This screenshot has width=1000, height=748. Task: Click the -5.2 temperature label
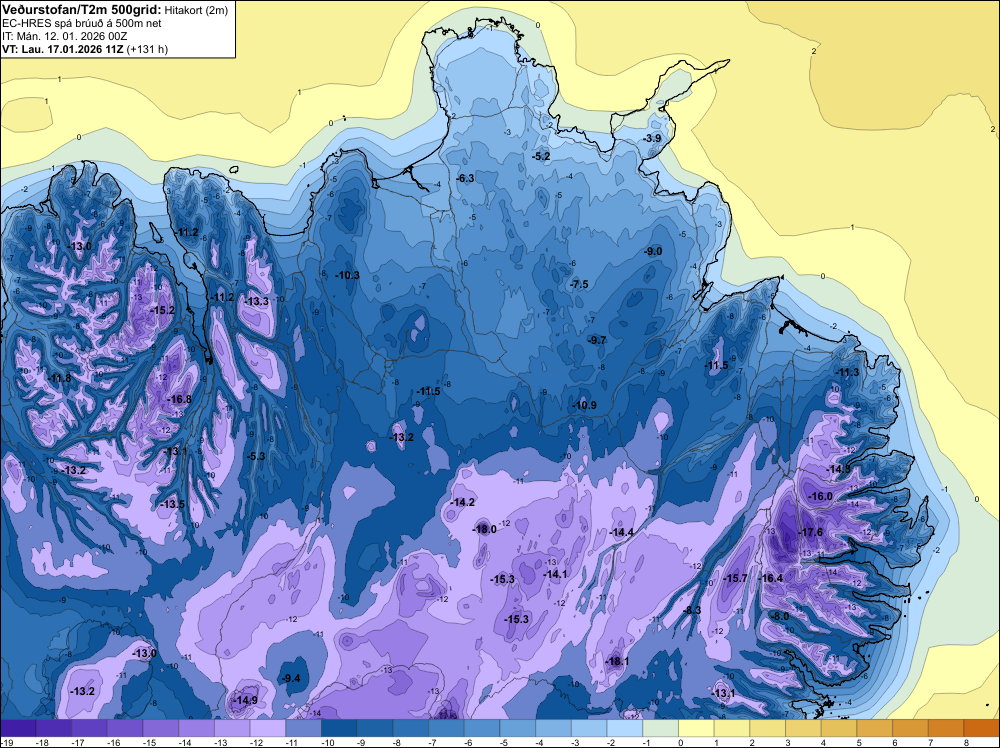tap(541, 156)
